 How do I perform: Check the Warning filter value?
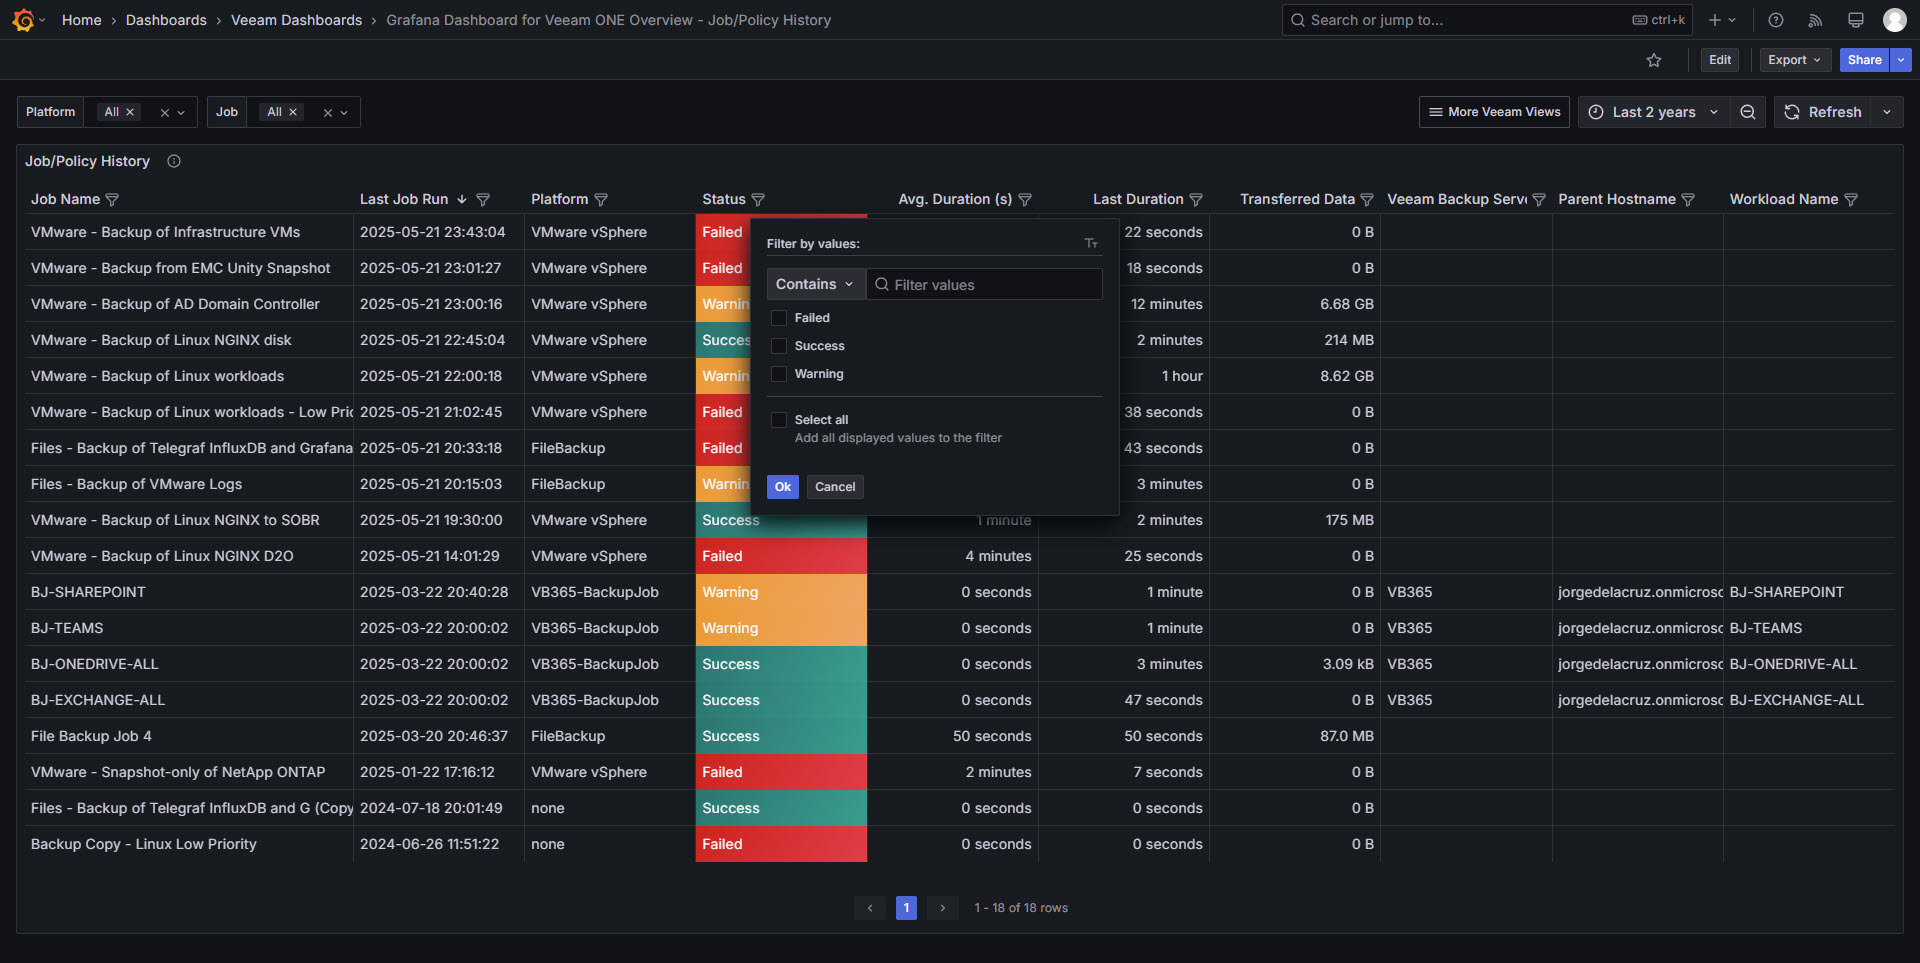[x=779, y=374]
